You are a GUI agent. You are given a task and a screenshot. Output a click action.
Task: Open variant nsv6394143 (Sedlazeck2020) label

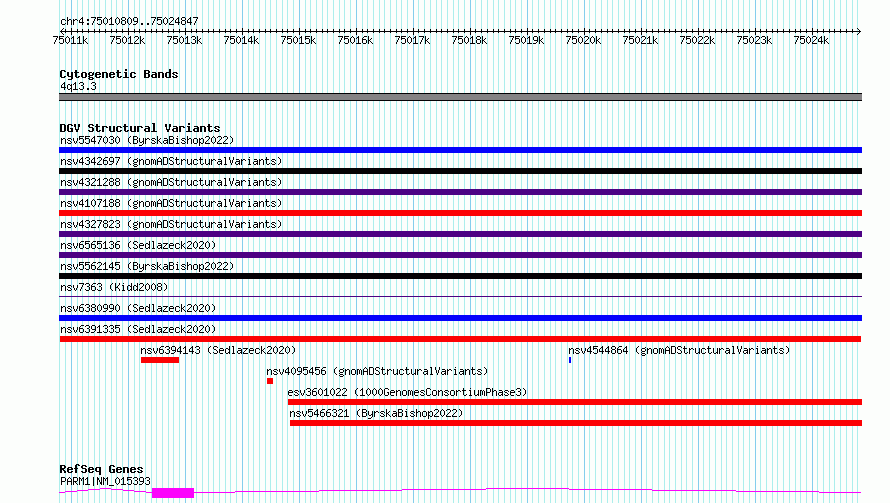pyautogui.click(x=218, y=350)
